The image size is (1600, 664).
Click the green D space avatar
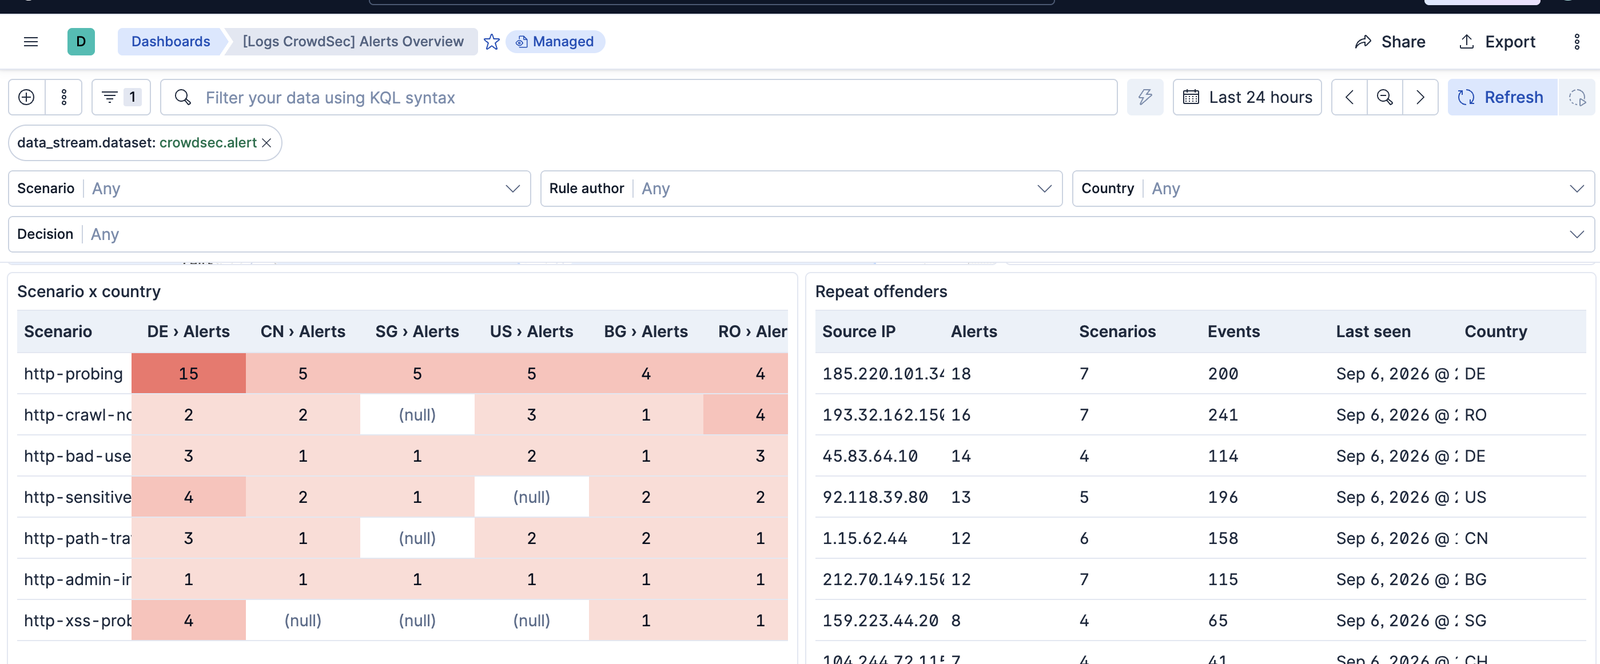pos(81,42)
